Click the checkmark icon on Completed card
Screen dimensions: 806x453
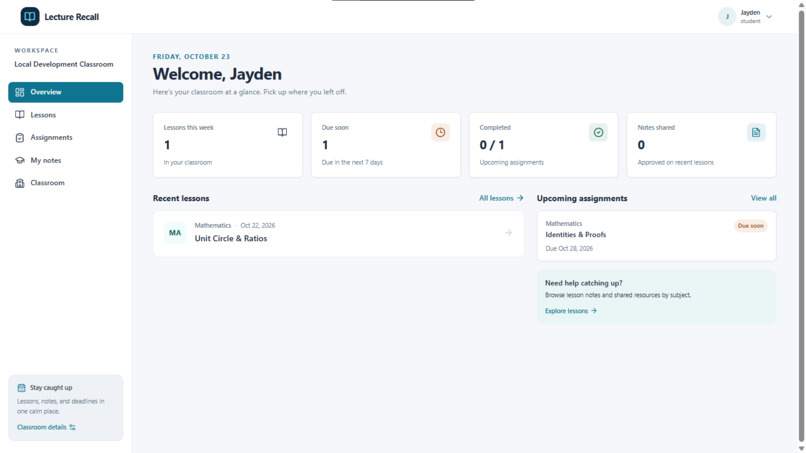coord(598,132)
